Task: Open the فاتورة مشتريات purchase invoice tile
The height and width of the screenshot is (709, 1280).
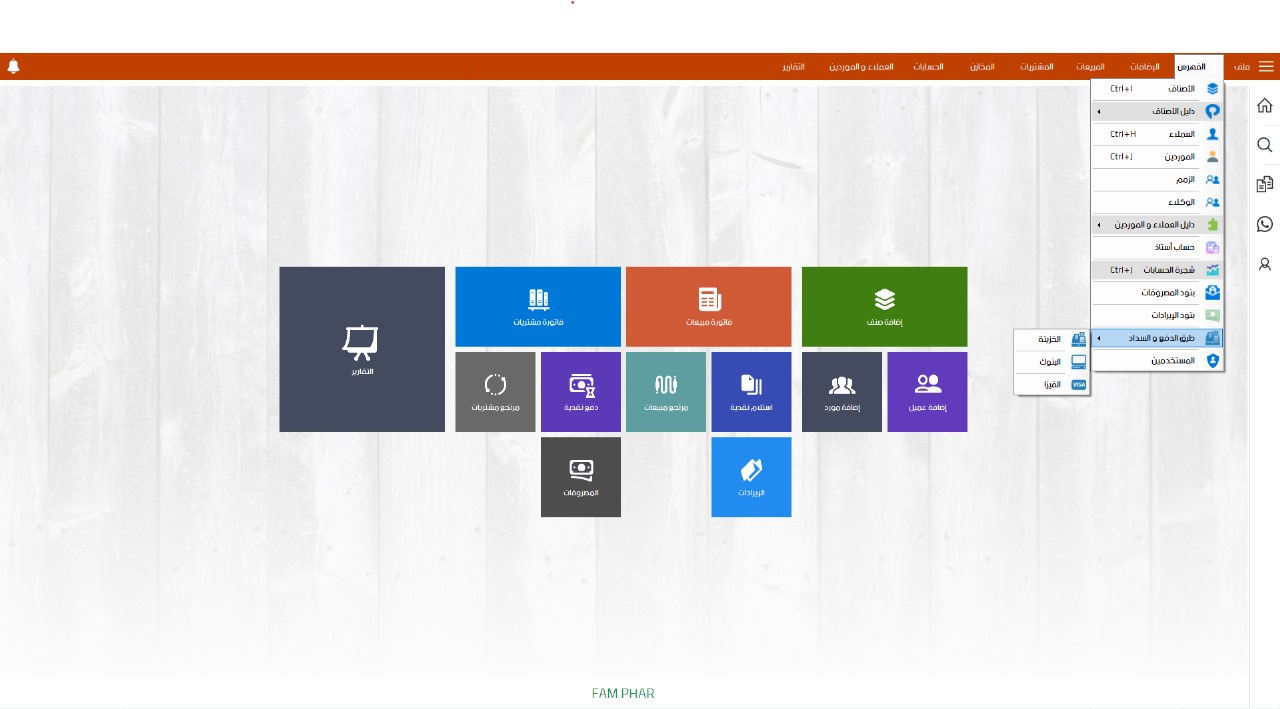Action: click(x=538, y=306)
